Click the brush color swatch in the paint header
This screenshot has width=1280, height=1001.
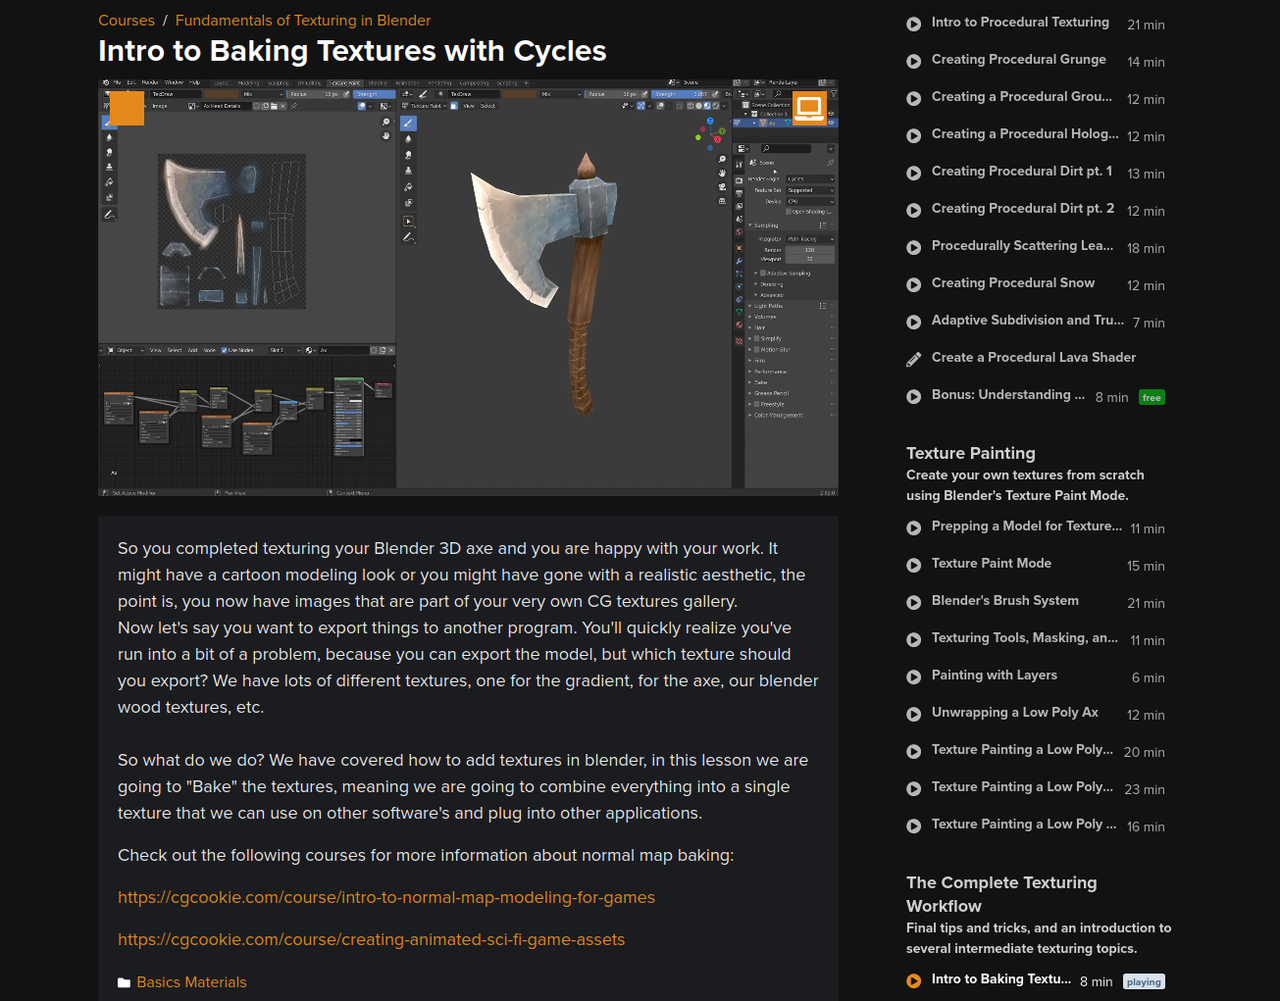[x=221, y=94]
